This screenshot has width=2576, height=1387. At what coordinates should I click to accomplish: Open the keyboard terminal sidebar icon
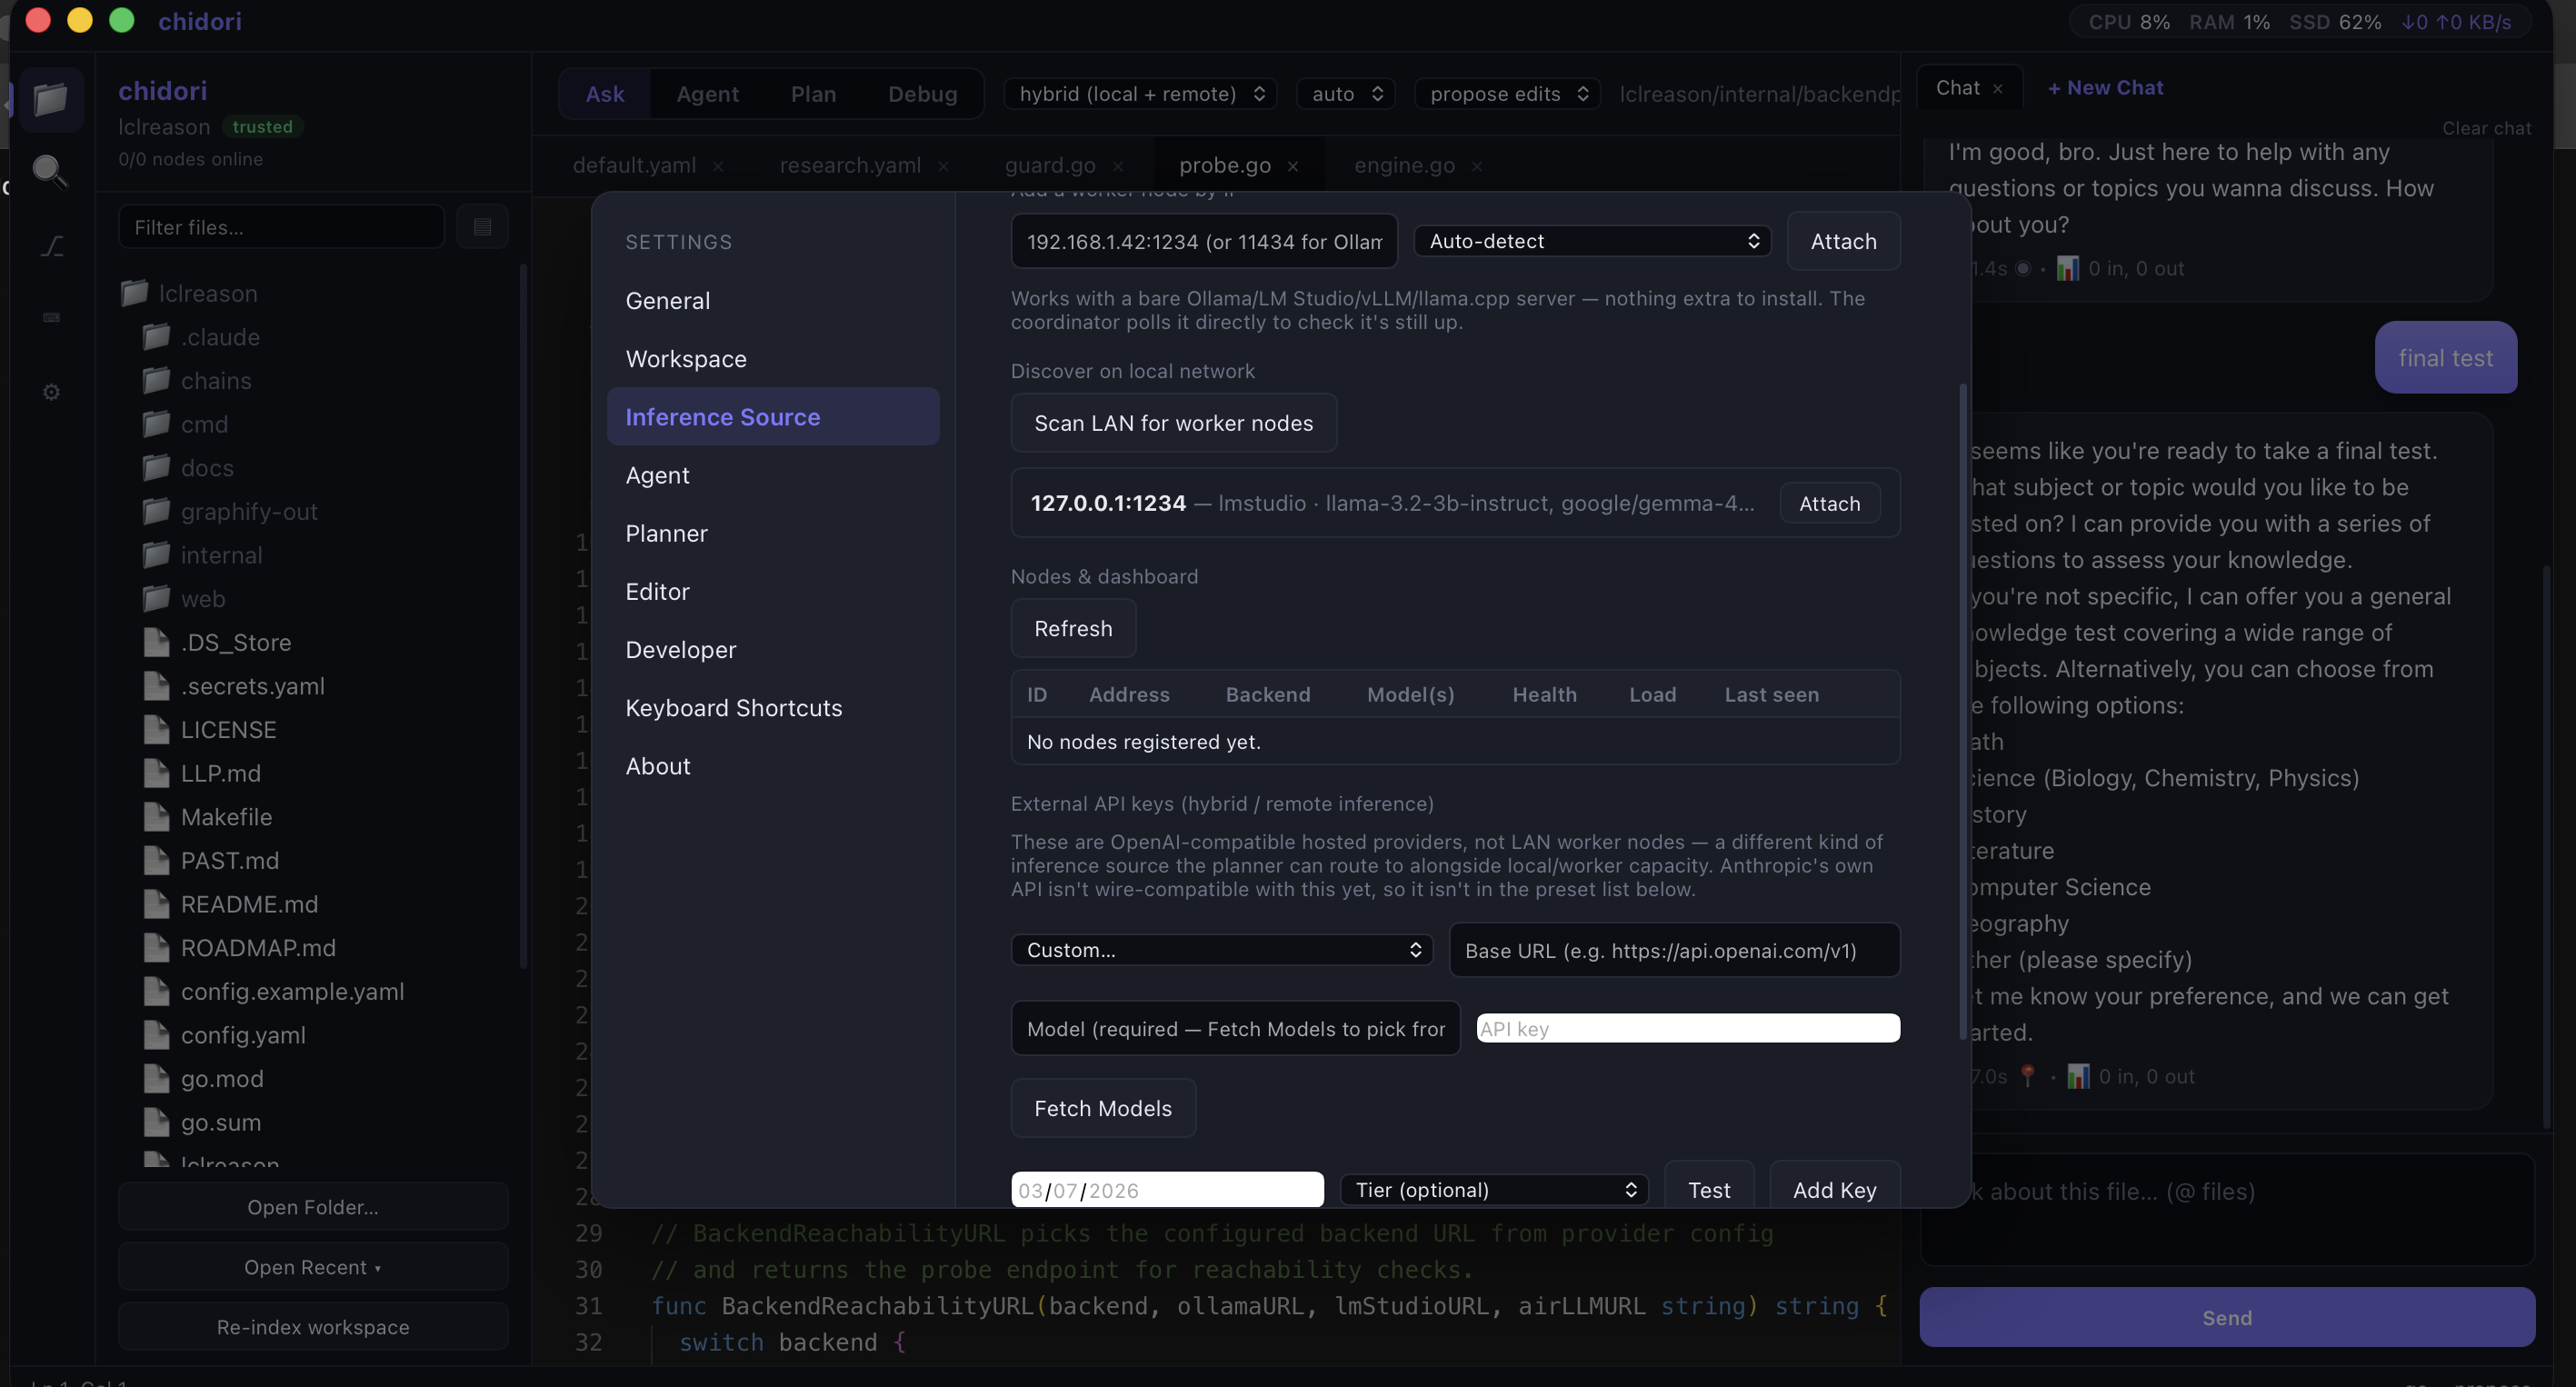tap(52, 317)
